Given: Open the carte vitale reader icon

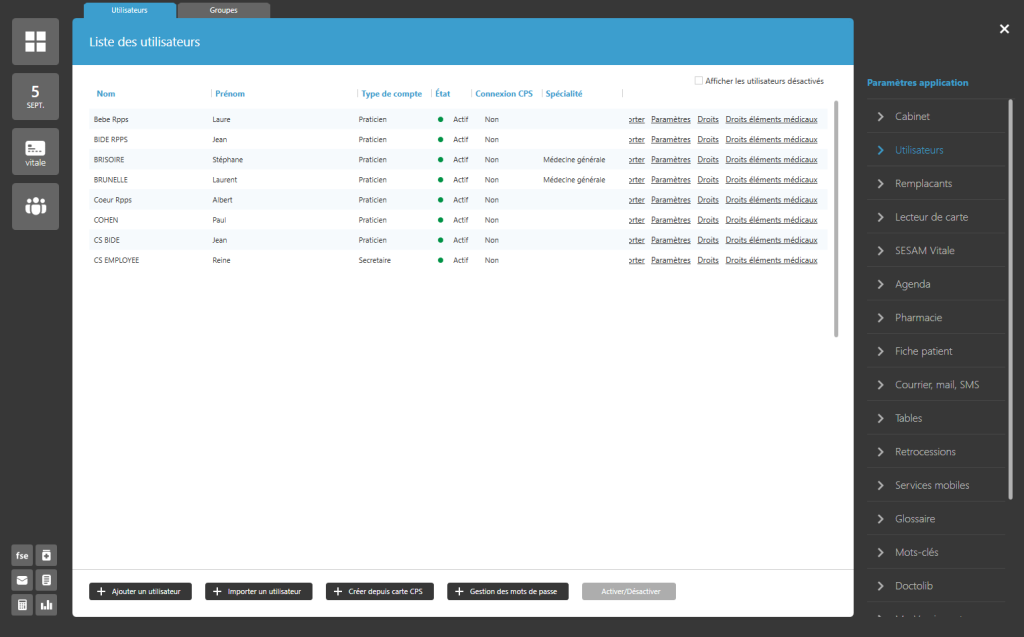Looking at the screenshot, I should [x=35, y=152].
